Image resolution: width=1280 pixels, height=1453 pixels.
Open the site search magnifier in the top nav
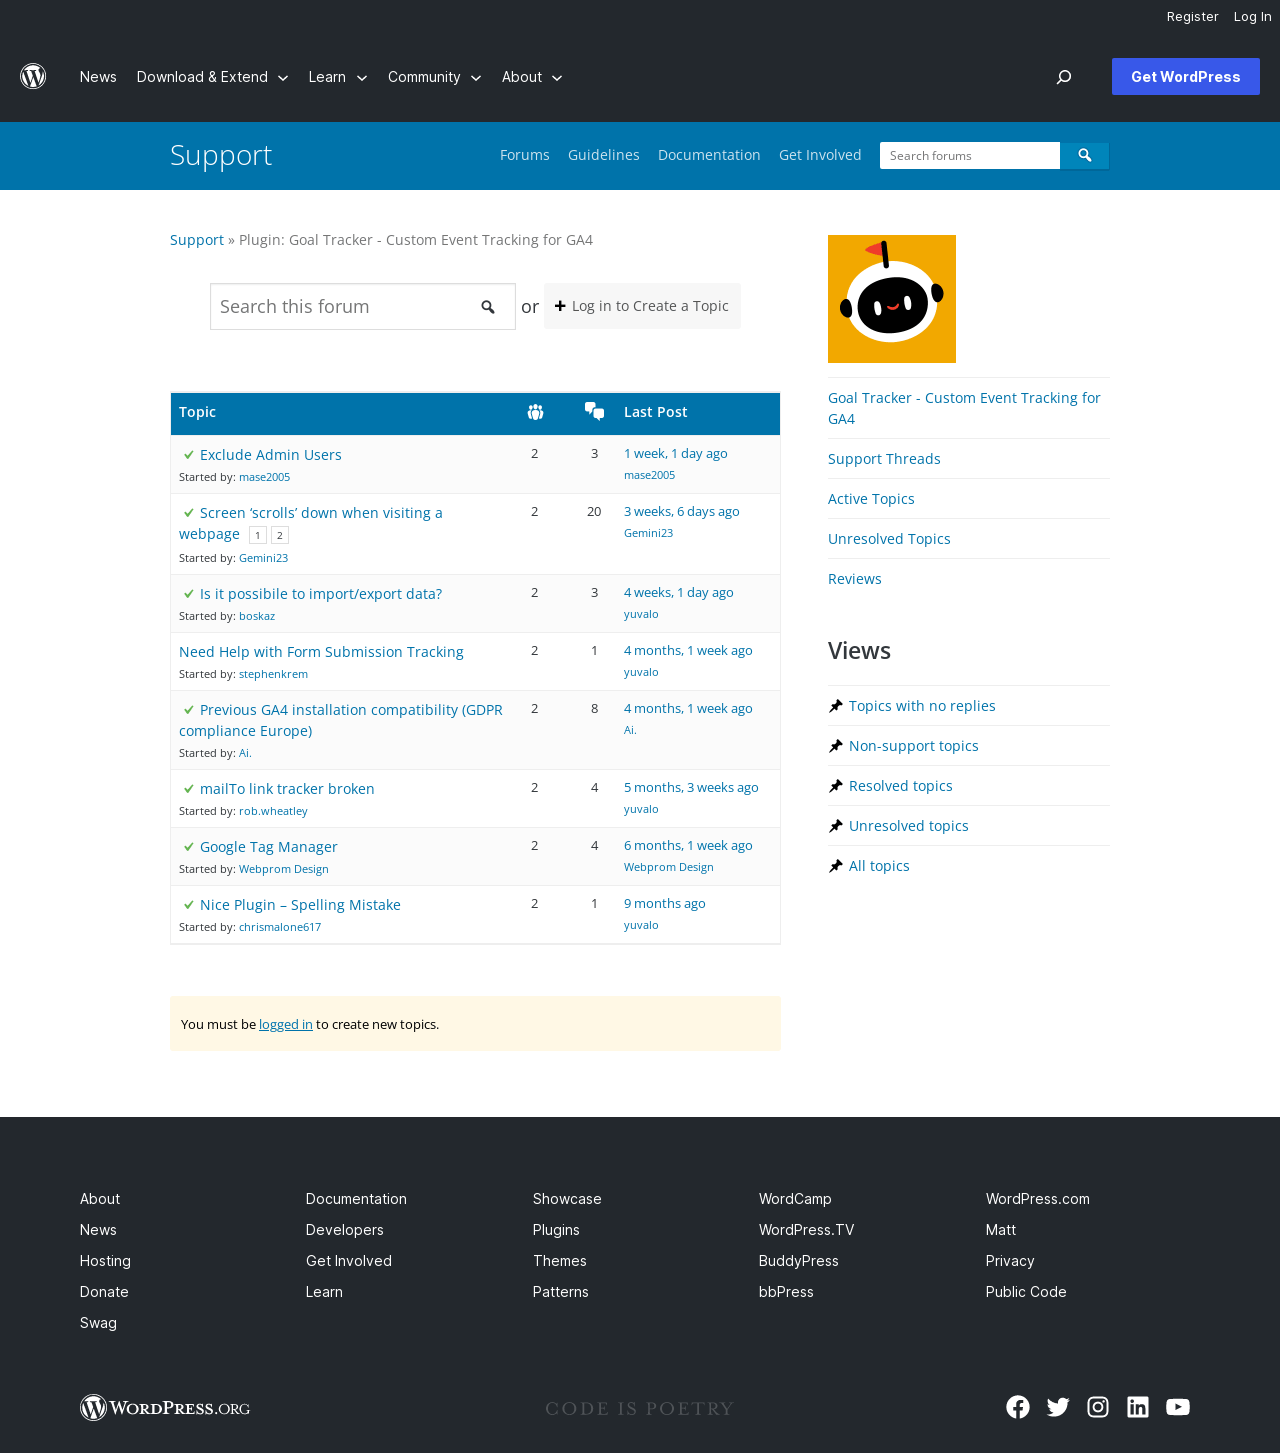pyautogui.click(x=1064, y=77)
